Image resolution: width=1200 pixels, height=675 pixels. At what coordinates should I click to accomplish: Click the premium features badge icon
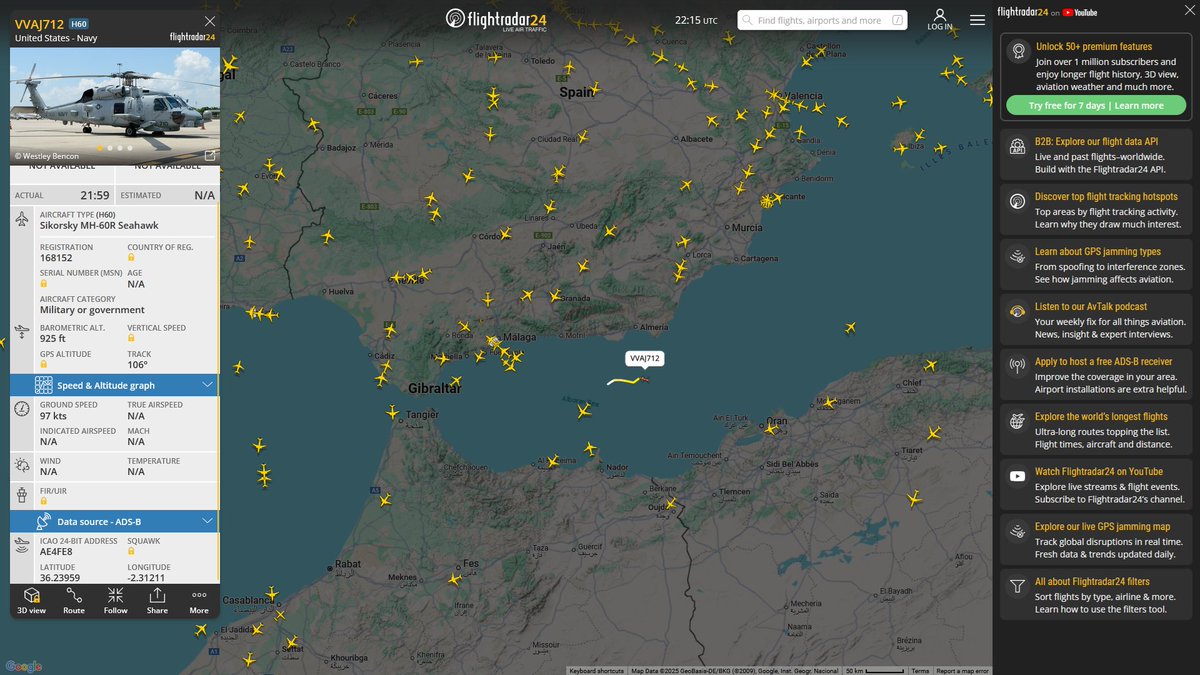click(x=1017, y=49)
